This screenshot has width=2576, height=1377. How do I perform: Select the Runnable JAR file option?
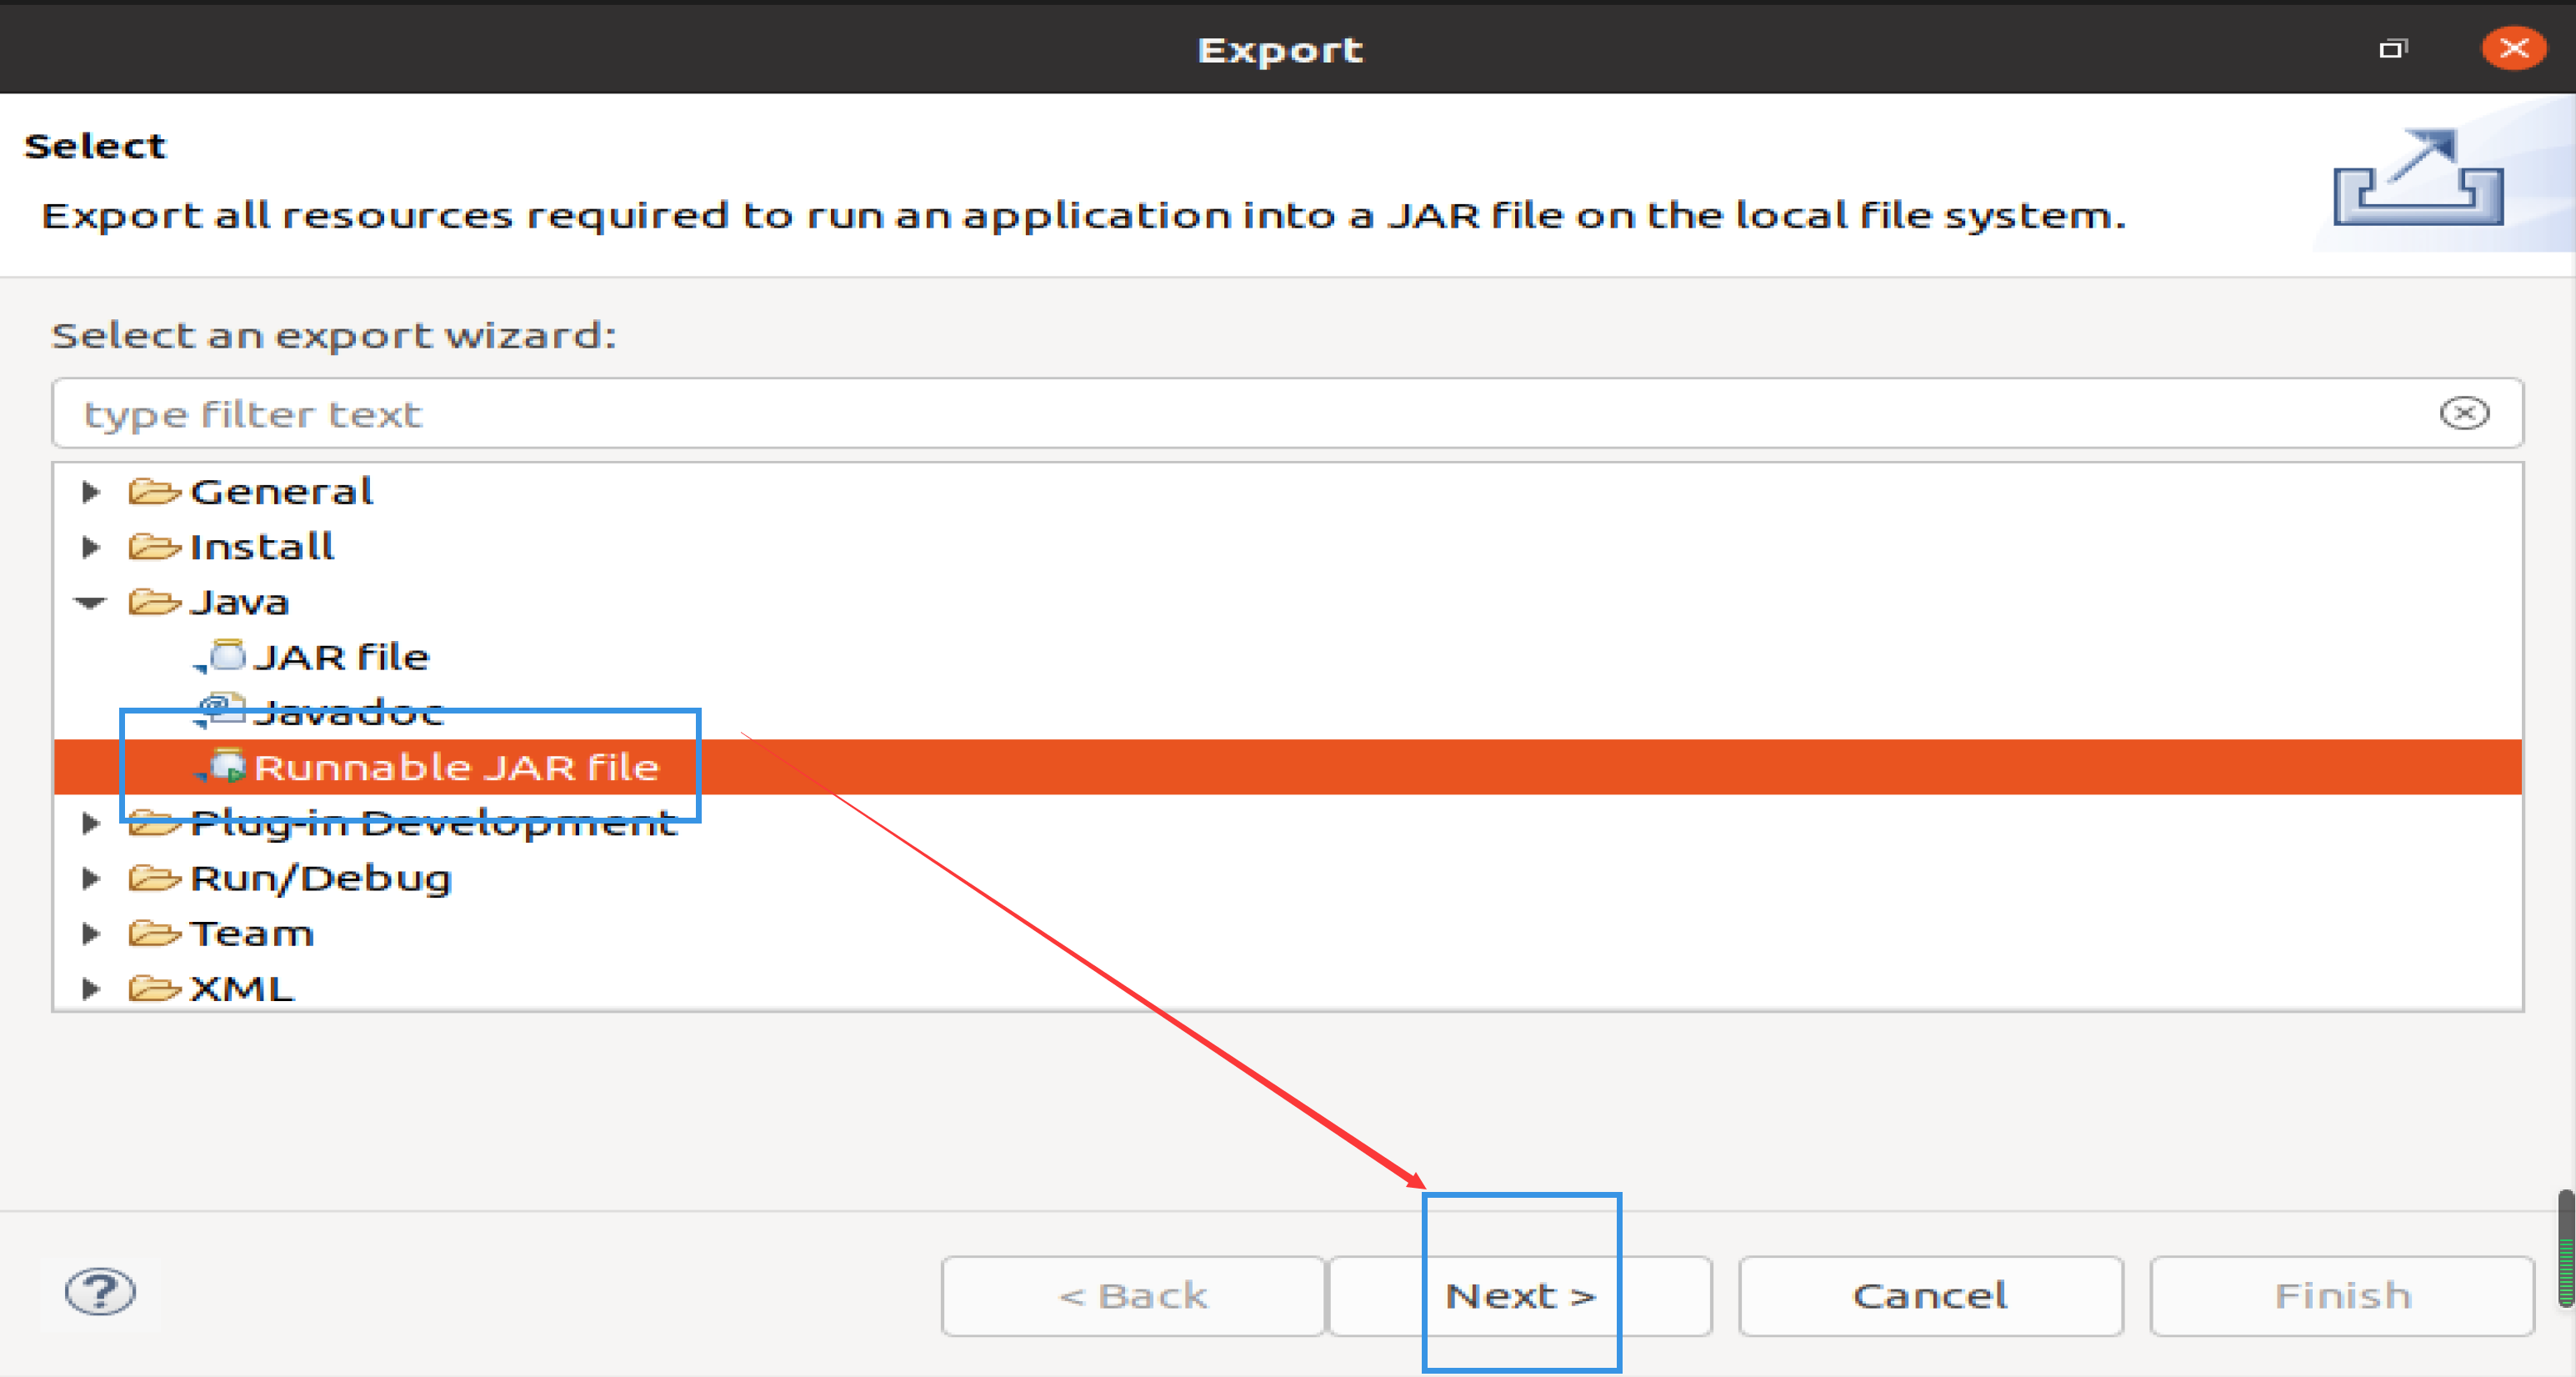[452, 765]
